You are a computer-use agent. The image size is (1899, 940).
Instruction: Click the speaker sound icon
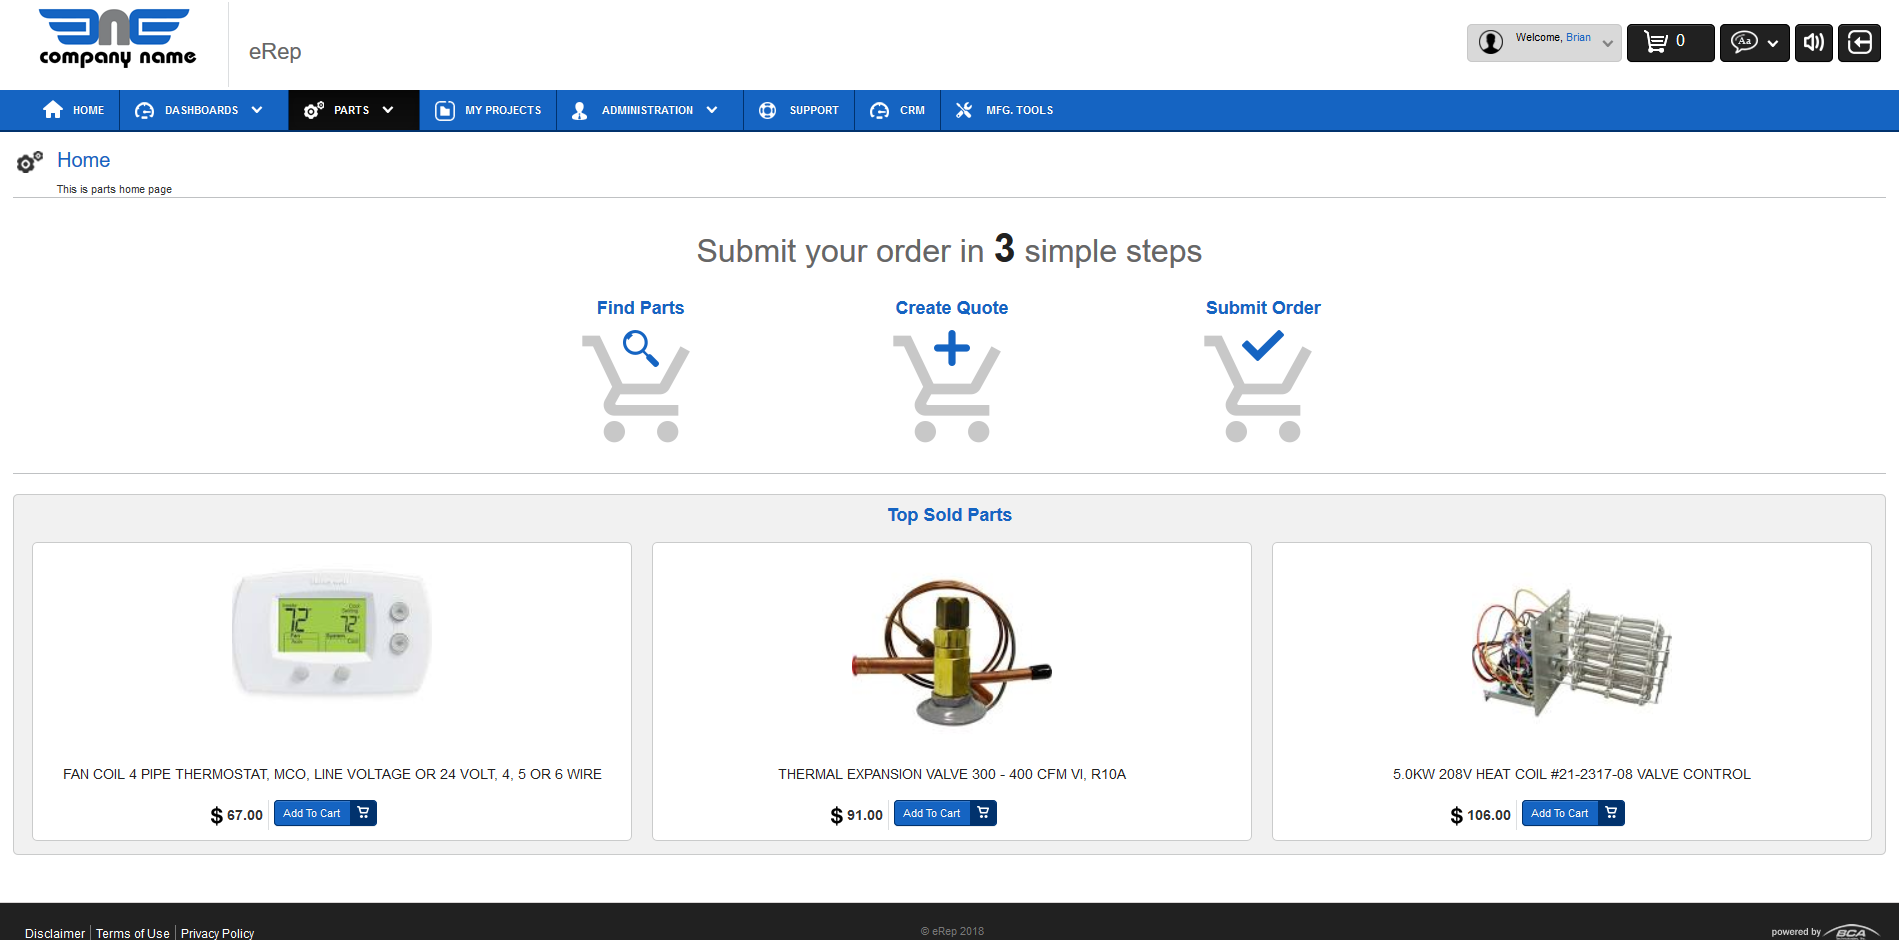(1813, 42)
